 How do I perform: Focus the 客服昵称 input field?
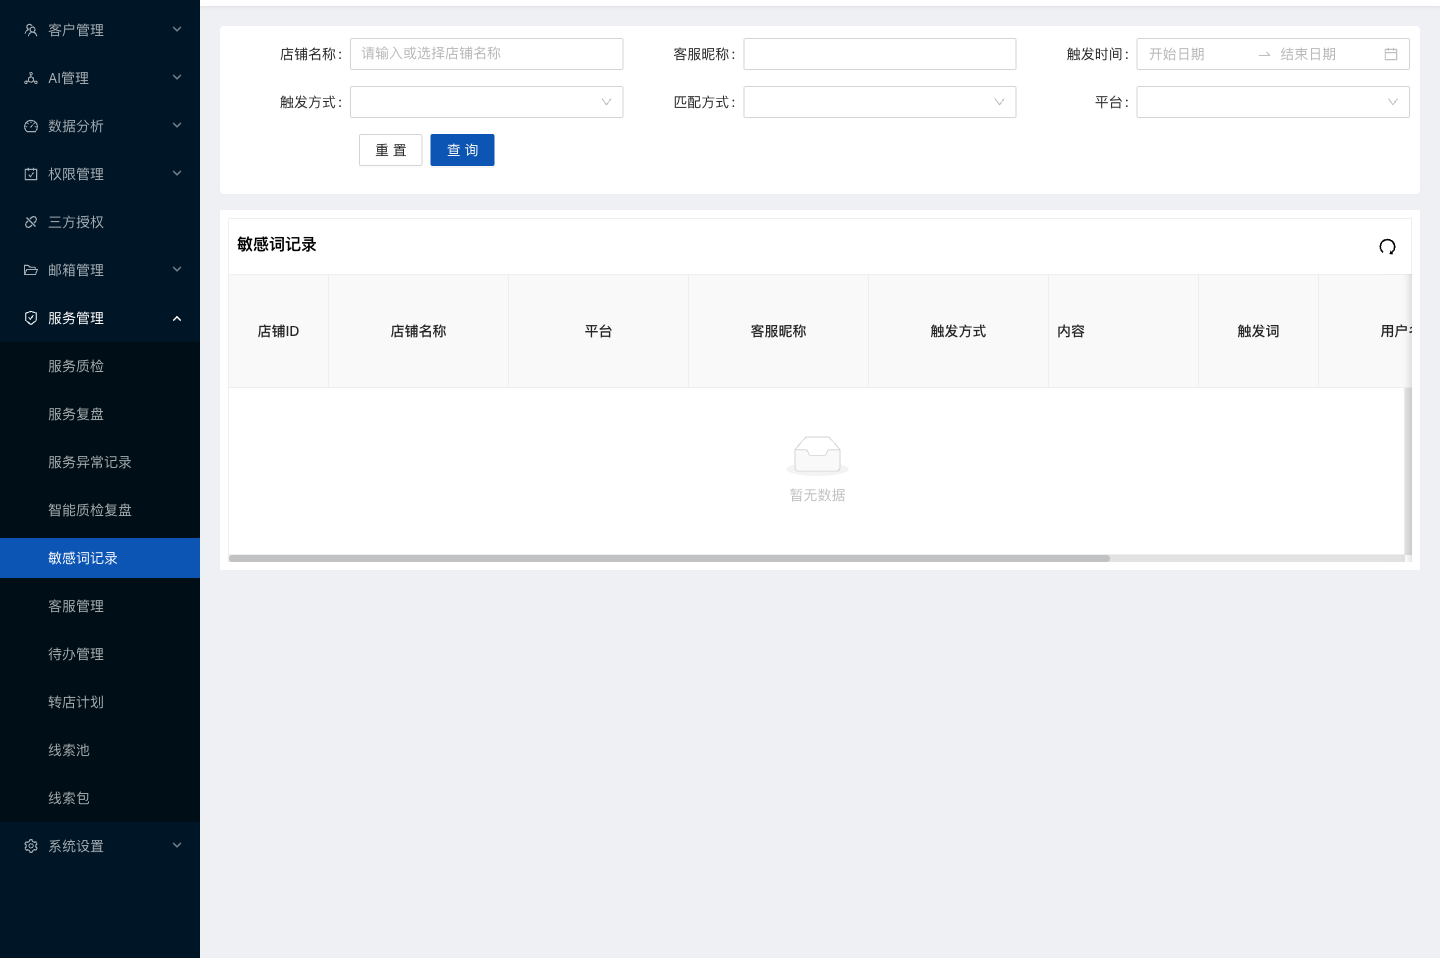(880, 54)
